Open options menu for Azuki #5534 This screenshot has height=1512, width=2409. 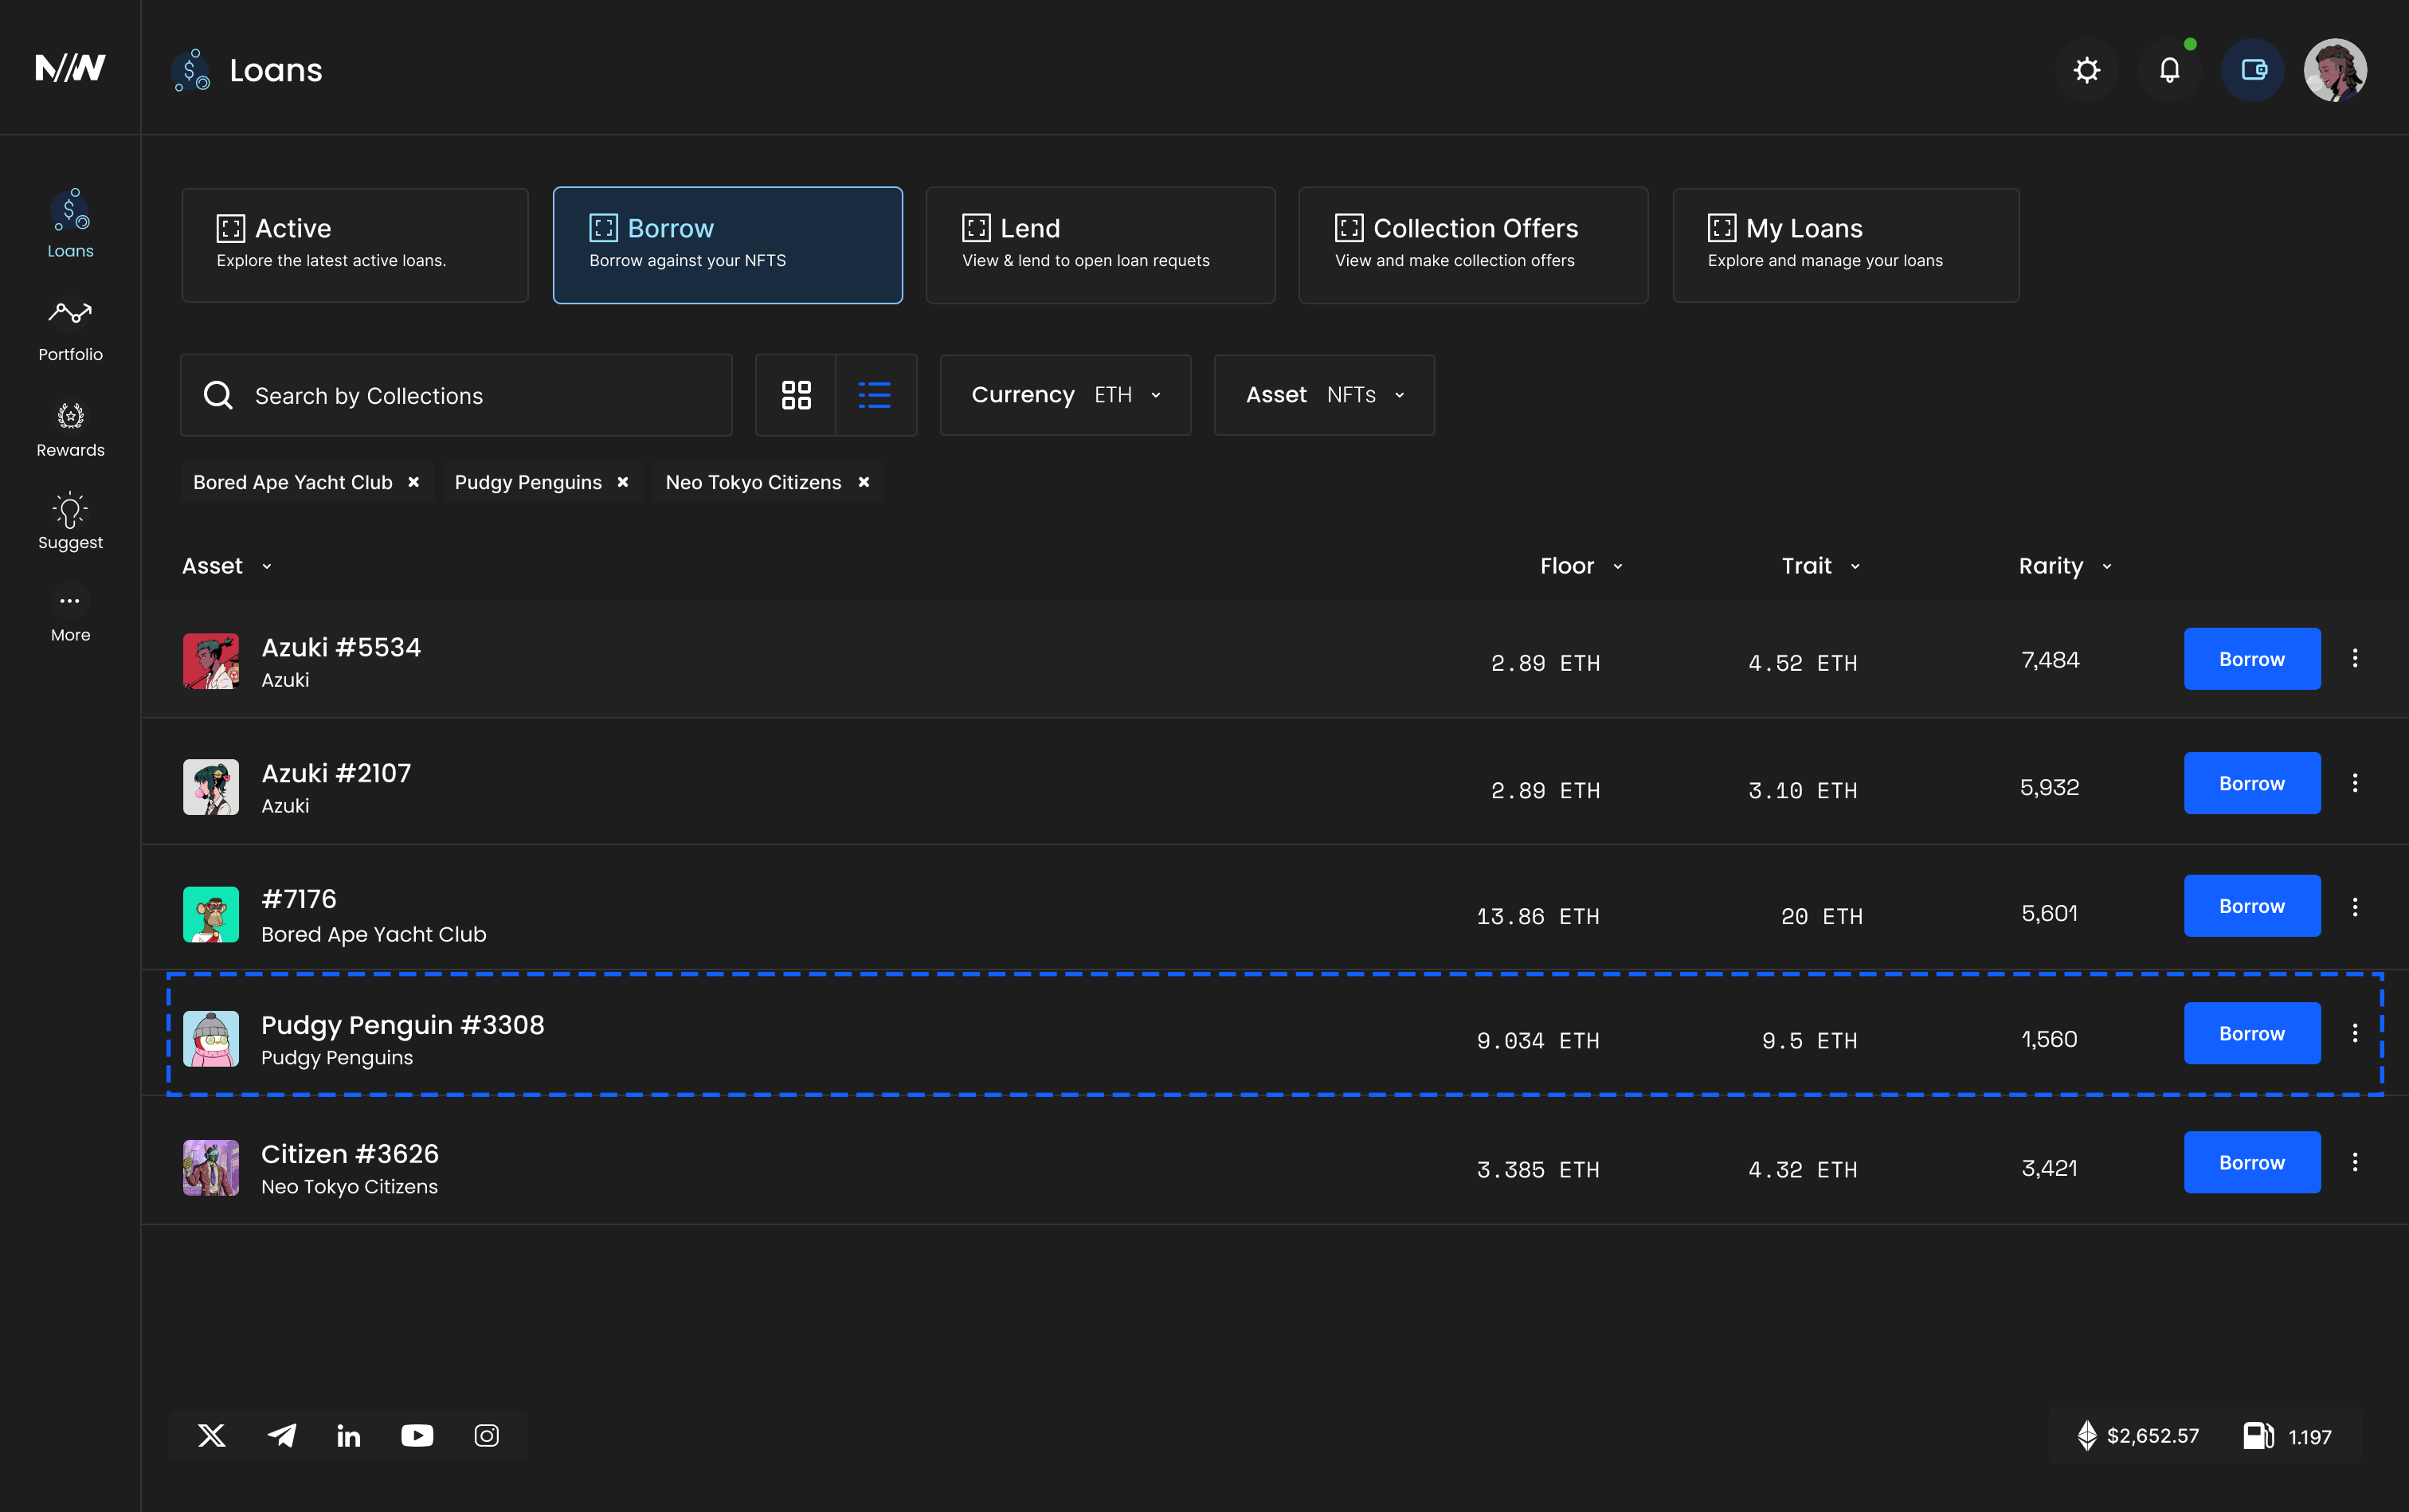click(x=2354, y=658)
